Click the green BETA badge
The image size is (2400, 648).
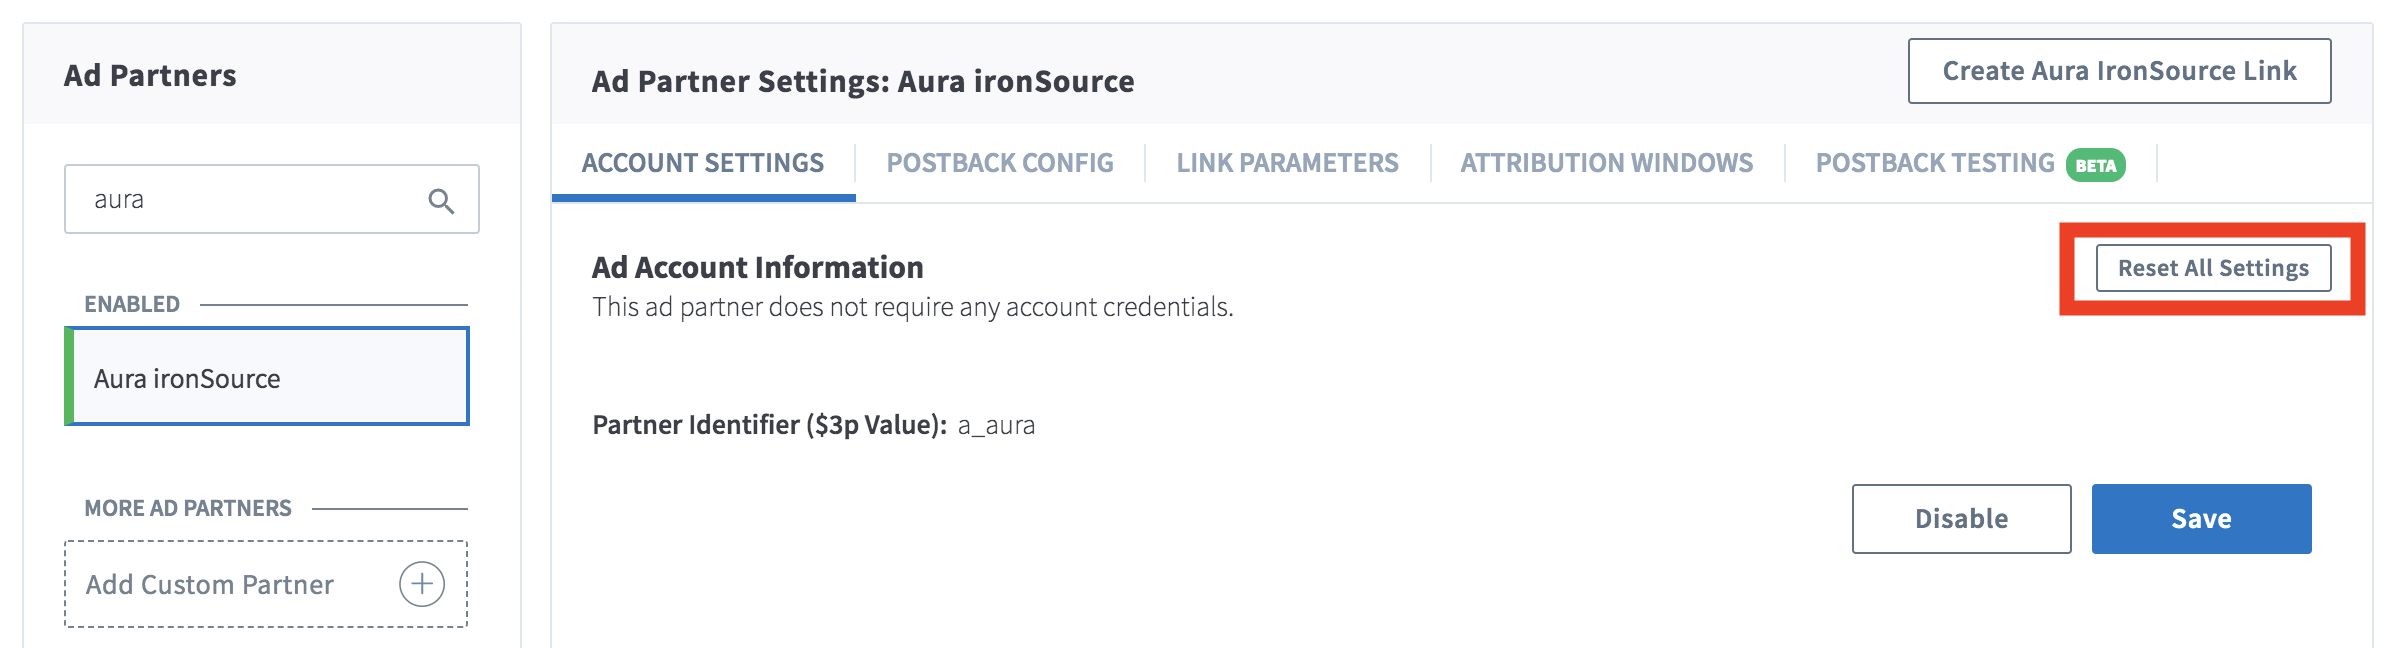pyautogui.click(x=2096, y=165)
